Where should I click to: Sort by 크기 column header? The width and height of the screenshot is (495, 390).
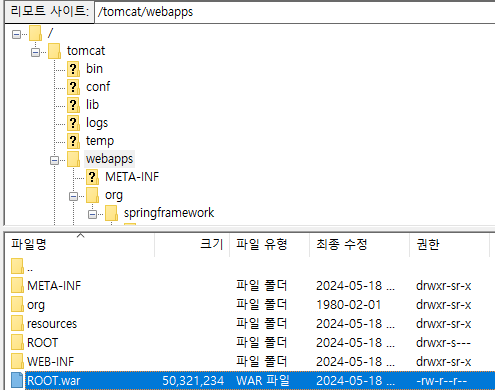(192, 244)
